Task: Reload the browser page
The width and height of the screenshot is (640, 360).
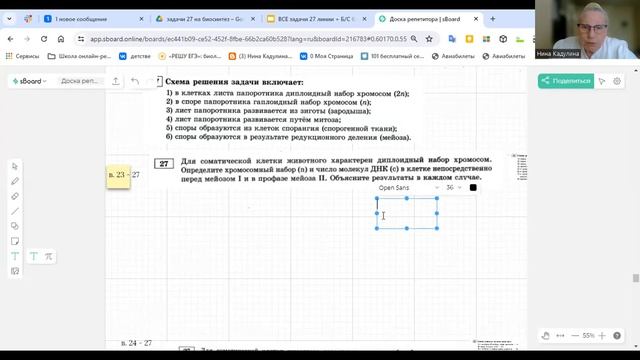Action: (44, 39)
